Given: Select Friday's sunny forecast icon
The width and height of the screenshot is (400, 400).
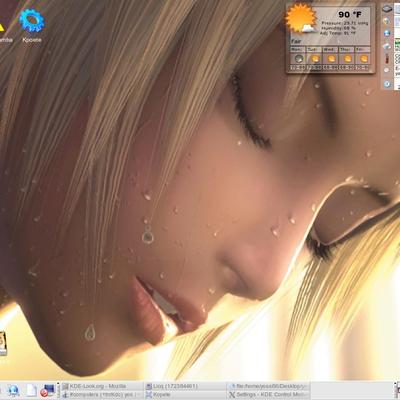Looking at the screenshot, I should 364,59.
